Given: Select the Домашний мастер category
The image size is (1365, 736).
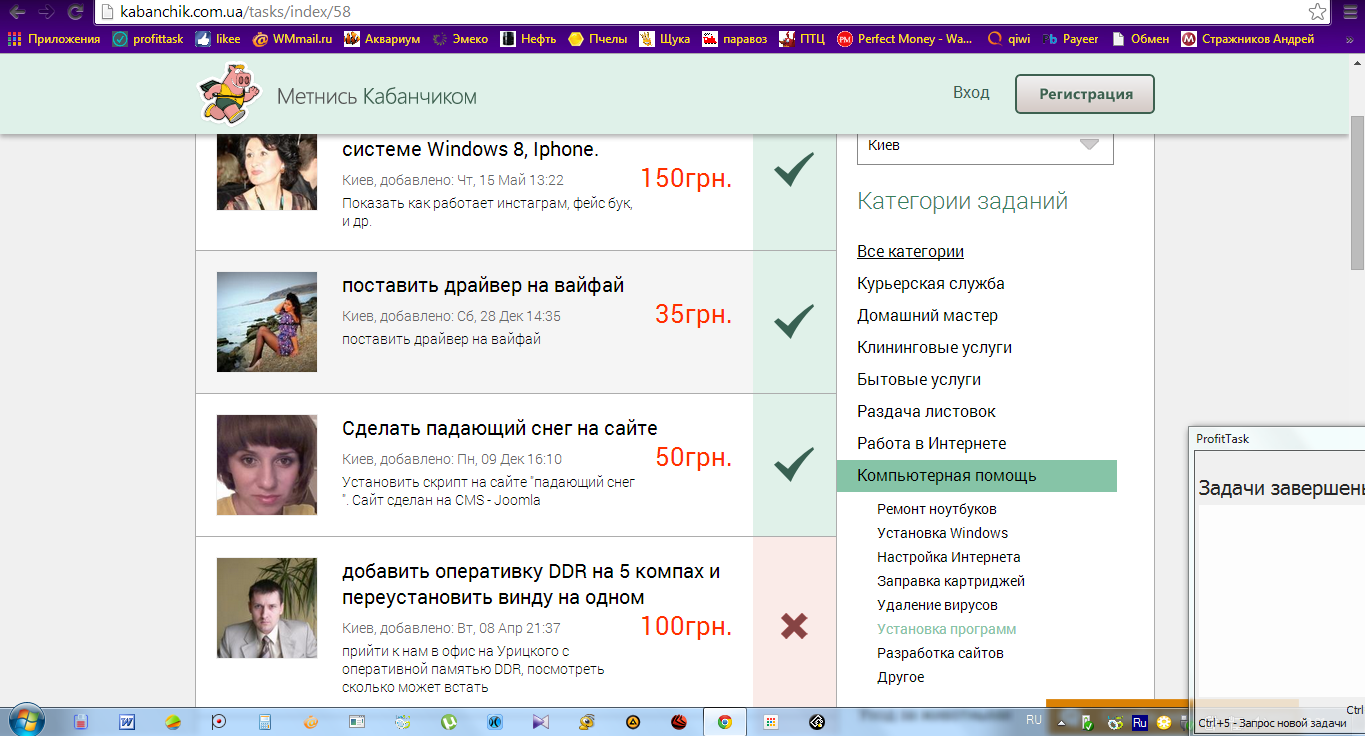Looking at the screenshot, I should pyautogui.click(x=927, y=315).
